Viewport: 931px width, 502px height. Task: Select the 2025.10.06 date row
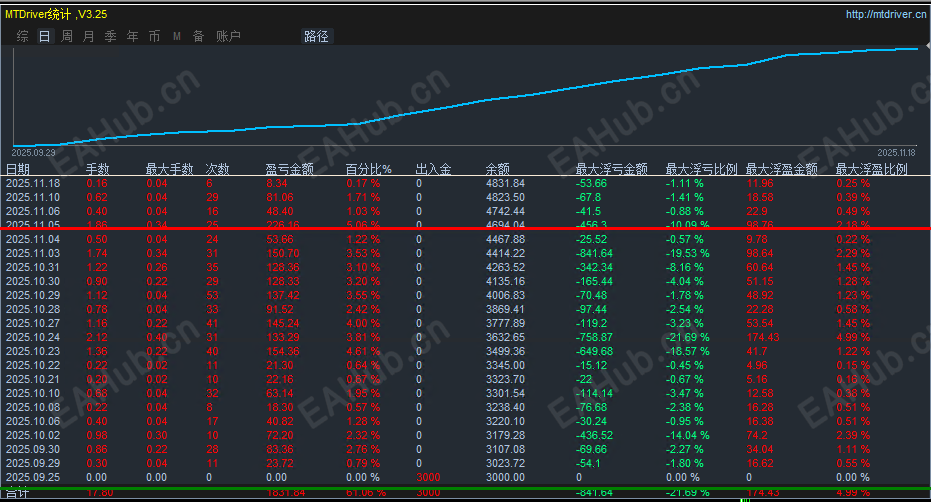466,421
